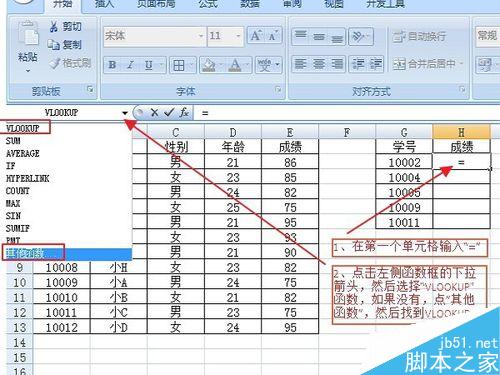Click the Paste clipboard icon
This screenshot has width=500, height=375.
[x=28, y=33]
